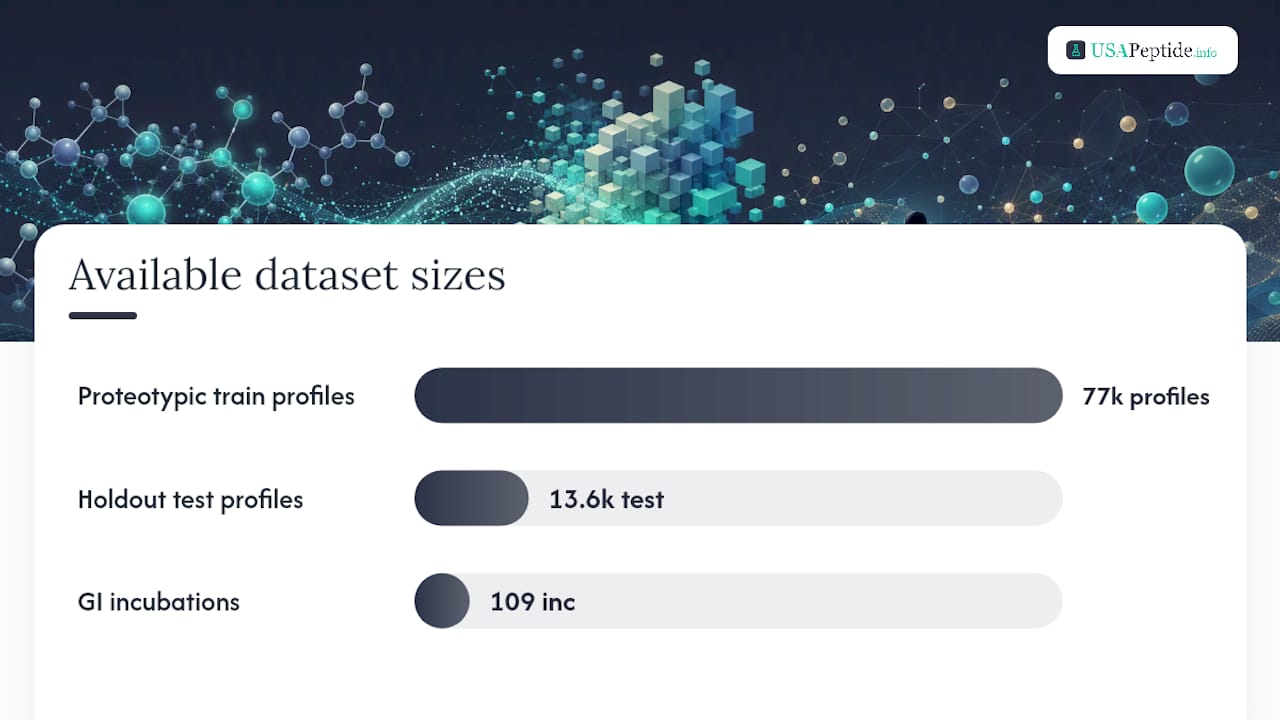
Task: Click the full Proteotypic train profiles bar
Action: coord(738,396)
